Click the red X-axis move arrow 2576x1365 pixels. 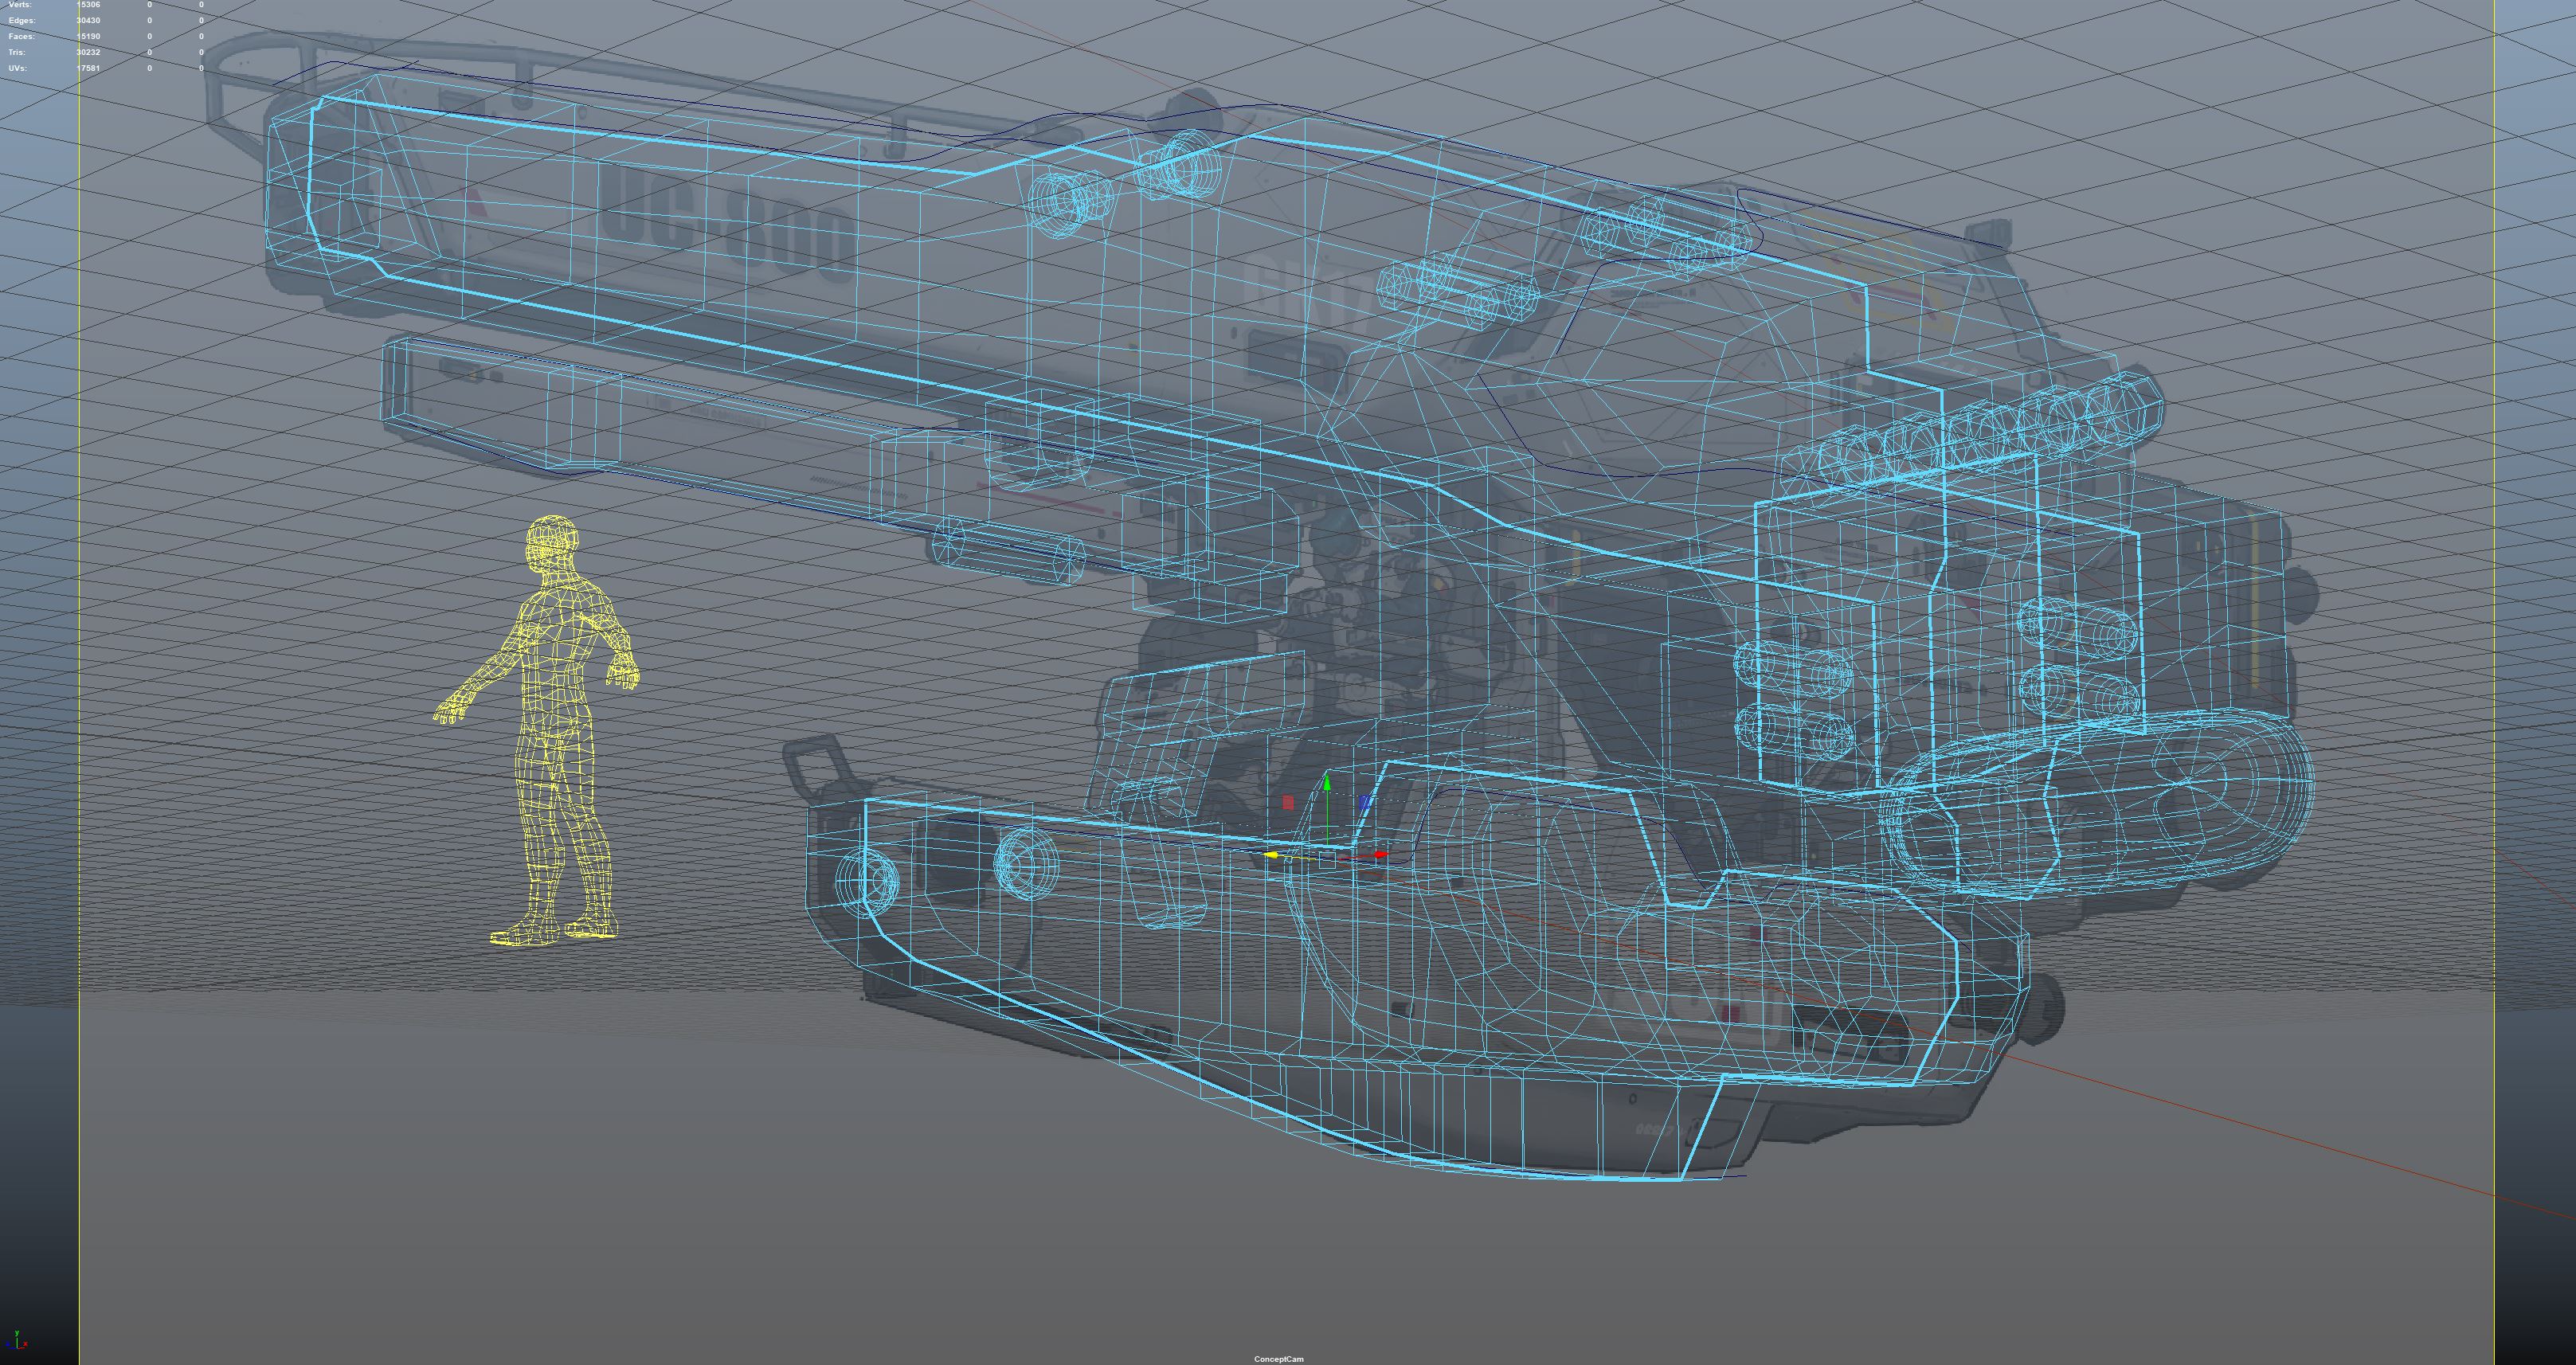[1380, 855]
